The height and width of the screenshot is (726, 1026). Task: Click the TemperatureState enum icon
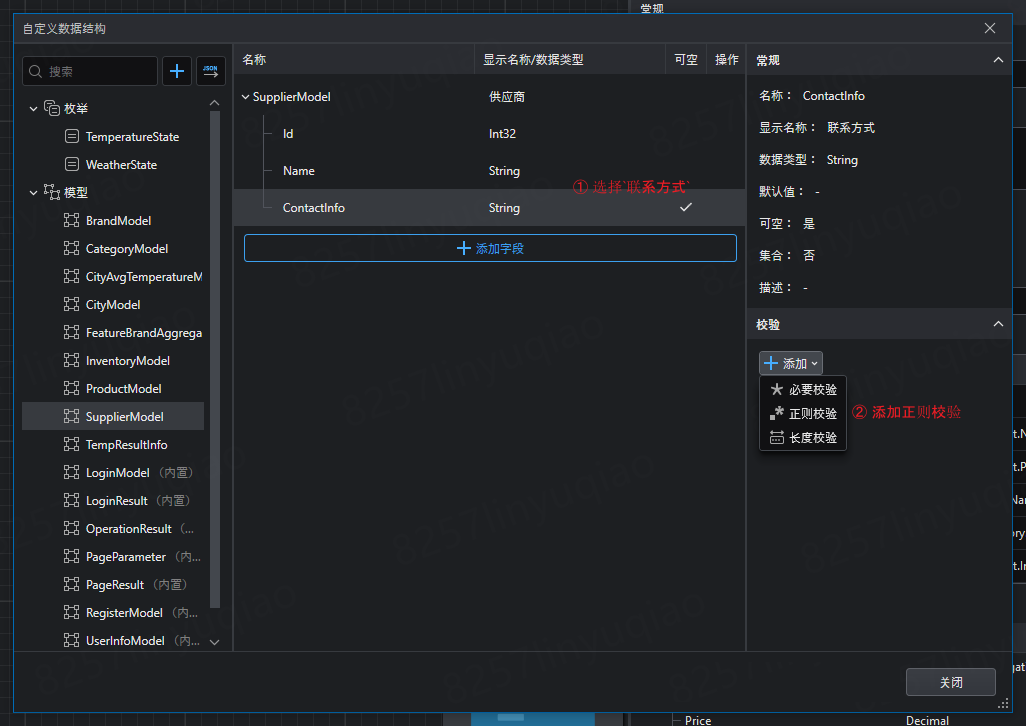pyautogui.click(x=71, y=137)
